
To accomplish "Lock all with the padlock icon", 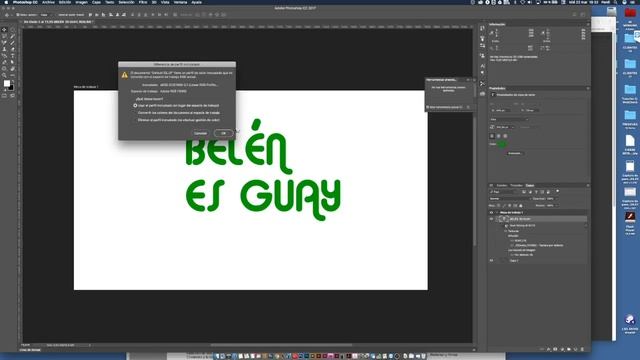I will pyautogui.click(x=520, y=205).
